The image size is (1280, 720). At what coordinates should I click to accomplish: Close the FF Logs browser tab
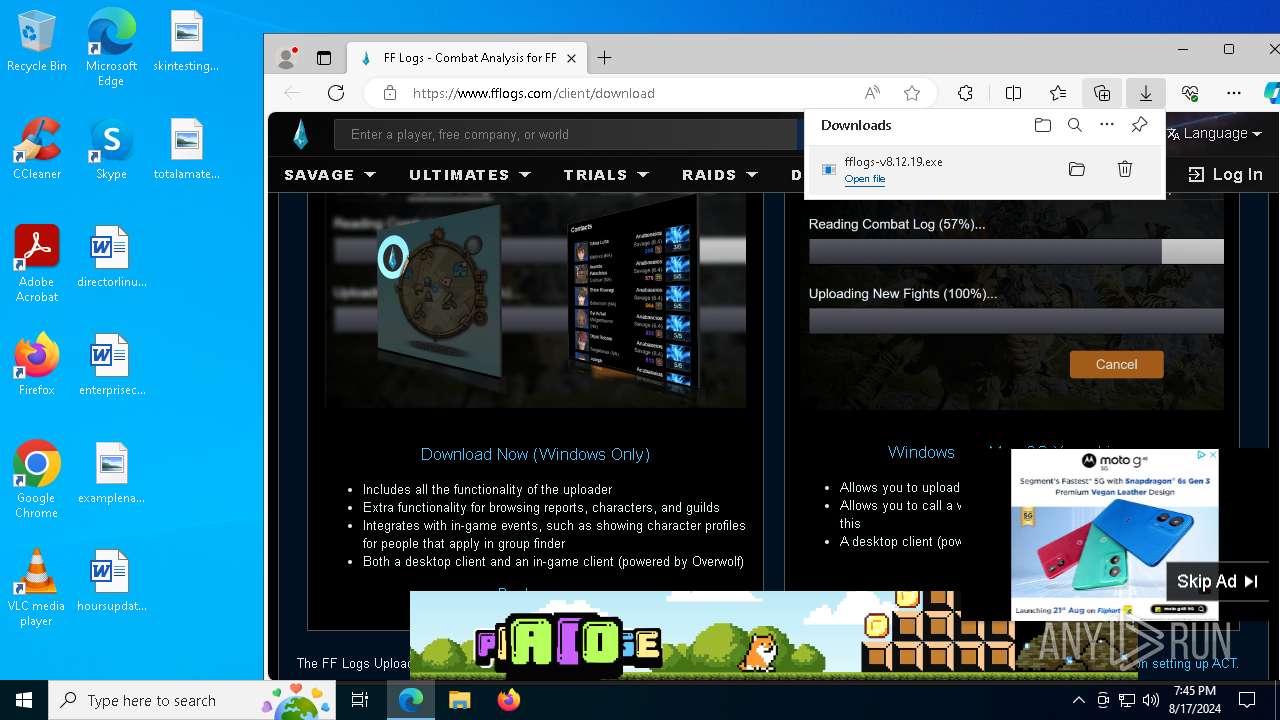572,58
